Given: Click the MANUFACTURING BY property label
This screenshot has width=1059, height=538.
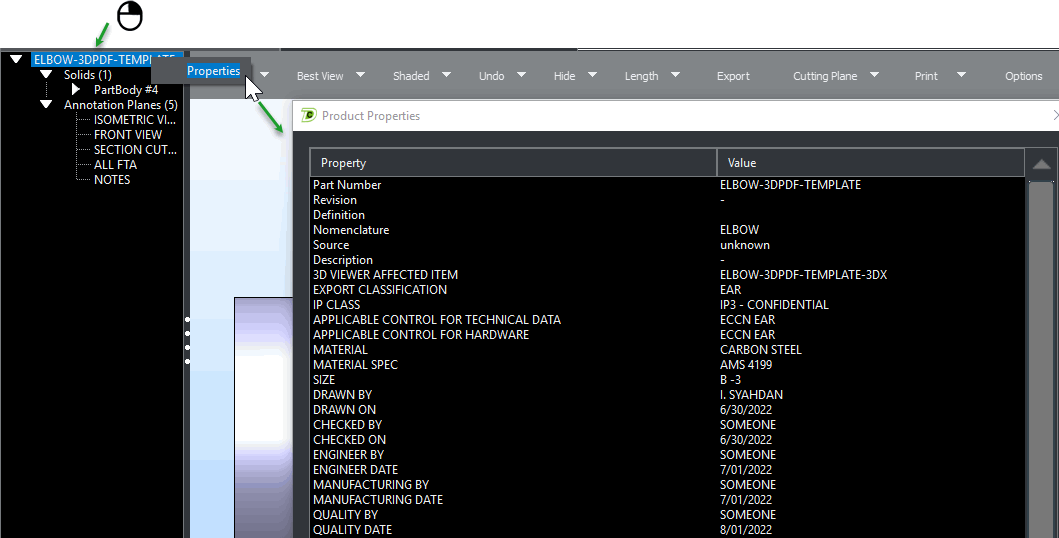Looking at the screenshot, I should pyautogui.click(x=371, y=484).
